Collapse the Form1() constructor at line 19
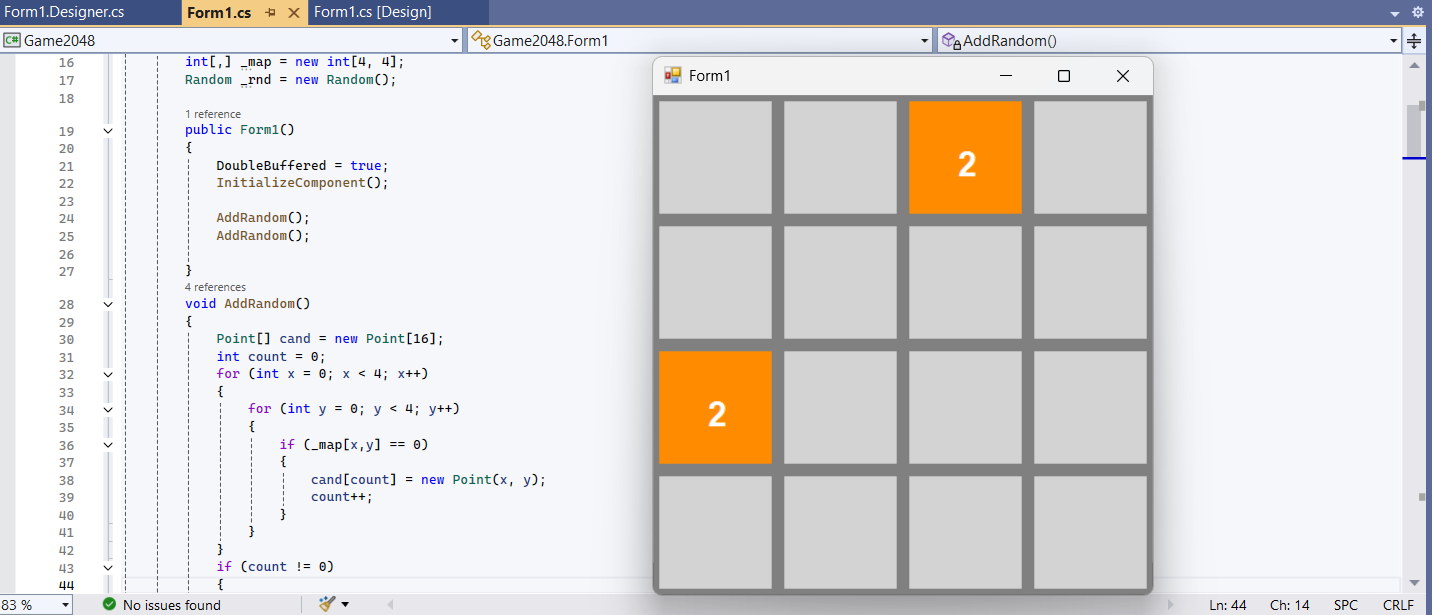The width and height of the screenshot is (1432, 615). point(108,130)
